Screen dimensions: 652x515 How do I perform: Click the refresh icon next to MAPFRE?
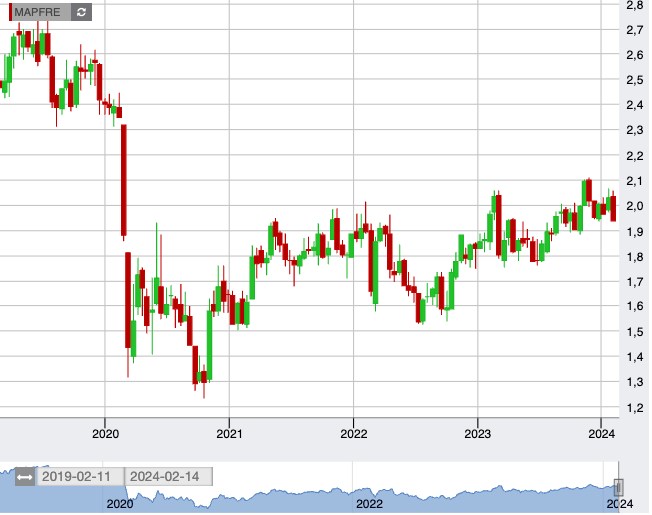coord(81,12)
